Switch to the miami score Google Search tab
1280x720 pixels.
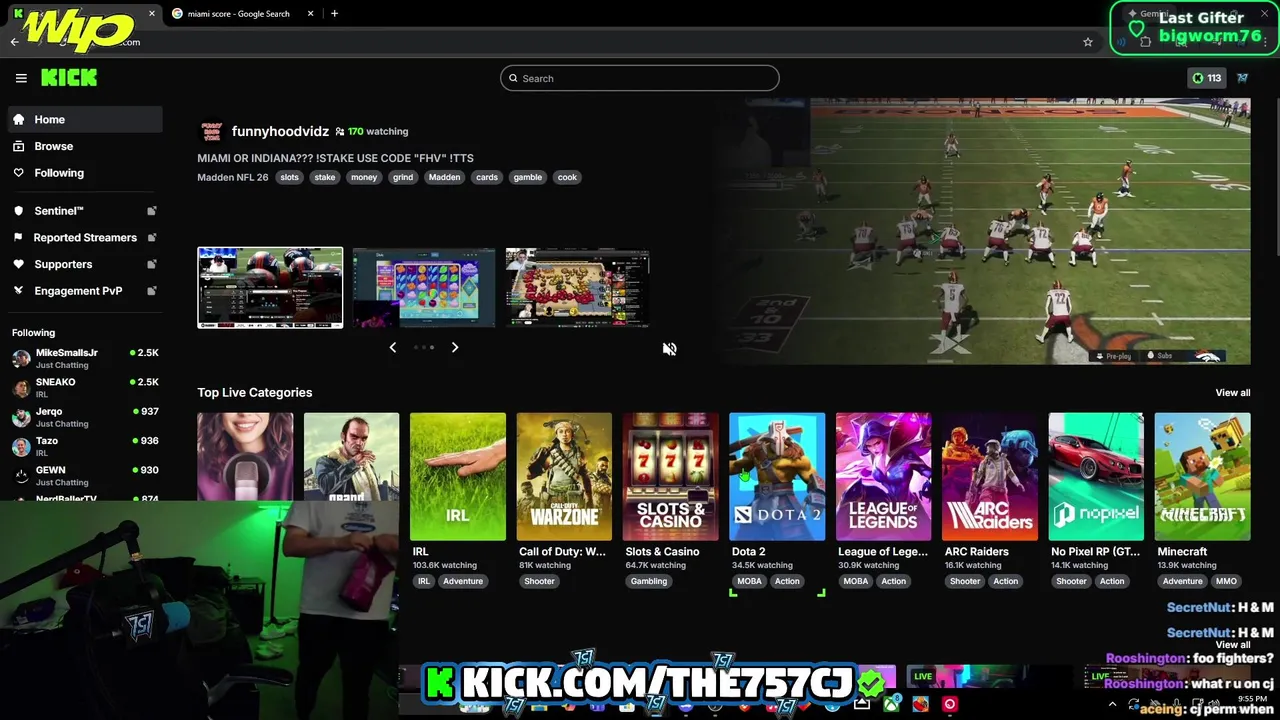tap(238, 13)
